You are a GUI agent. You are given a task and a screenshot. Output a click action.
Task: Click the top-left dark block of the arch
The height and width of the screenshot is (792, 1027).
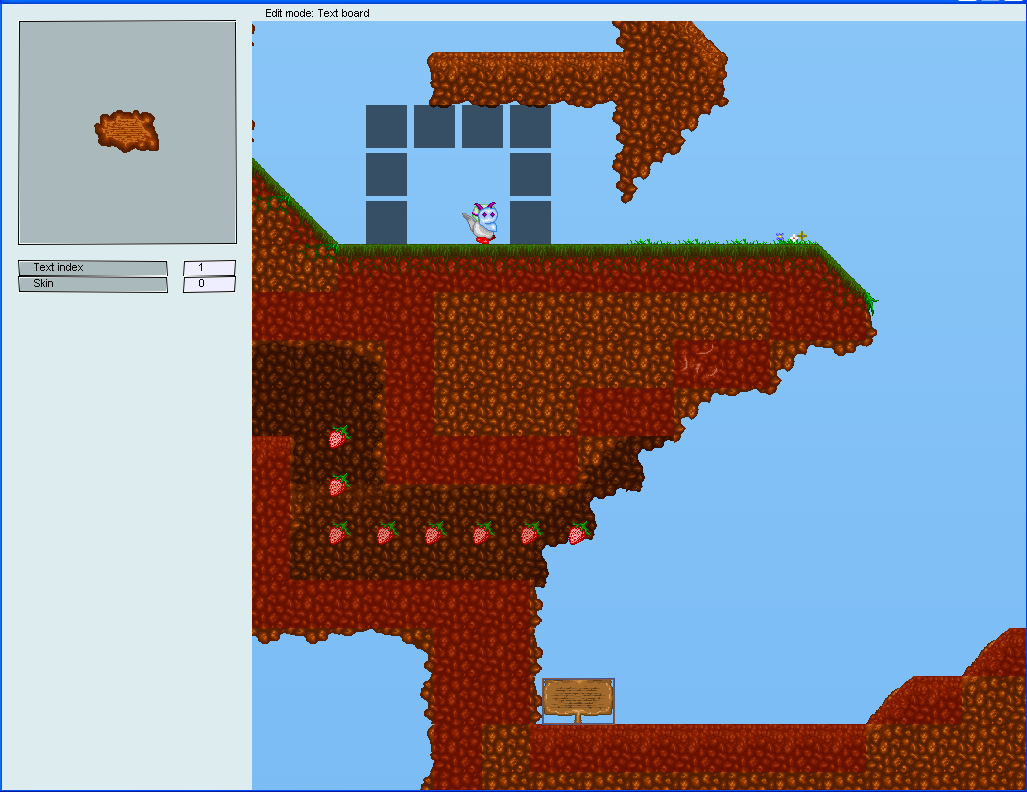tap(386, 126)
